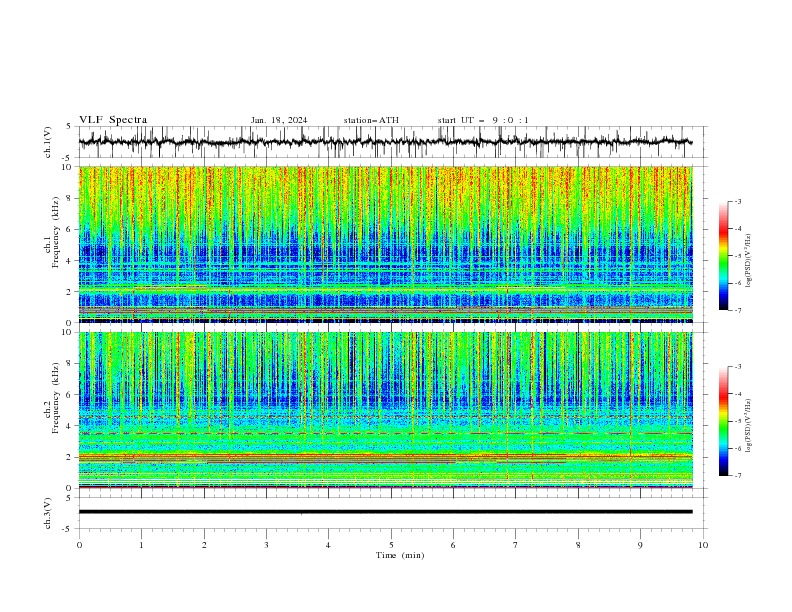This screenshot has width=792, height=612.
Task: Click the ch.1 spectrogram panel
Action: pos(385,244)
